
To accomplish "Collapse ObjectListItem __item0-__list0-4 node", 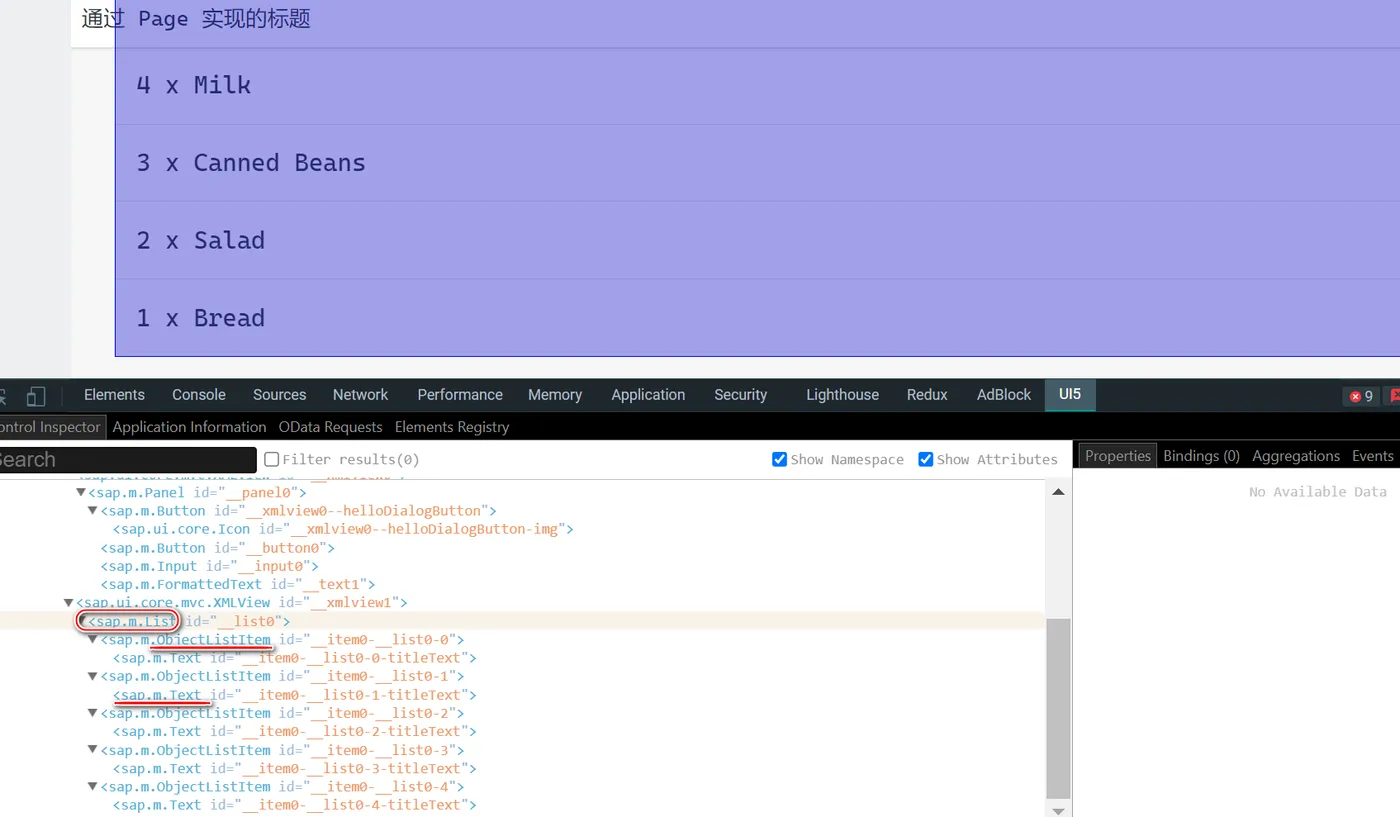I will (x=93, y=787).
